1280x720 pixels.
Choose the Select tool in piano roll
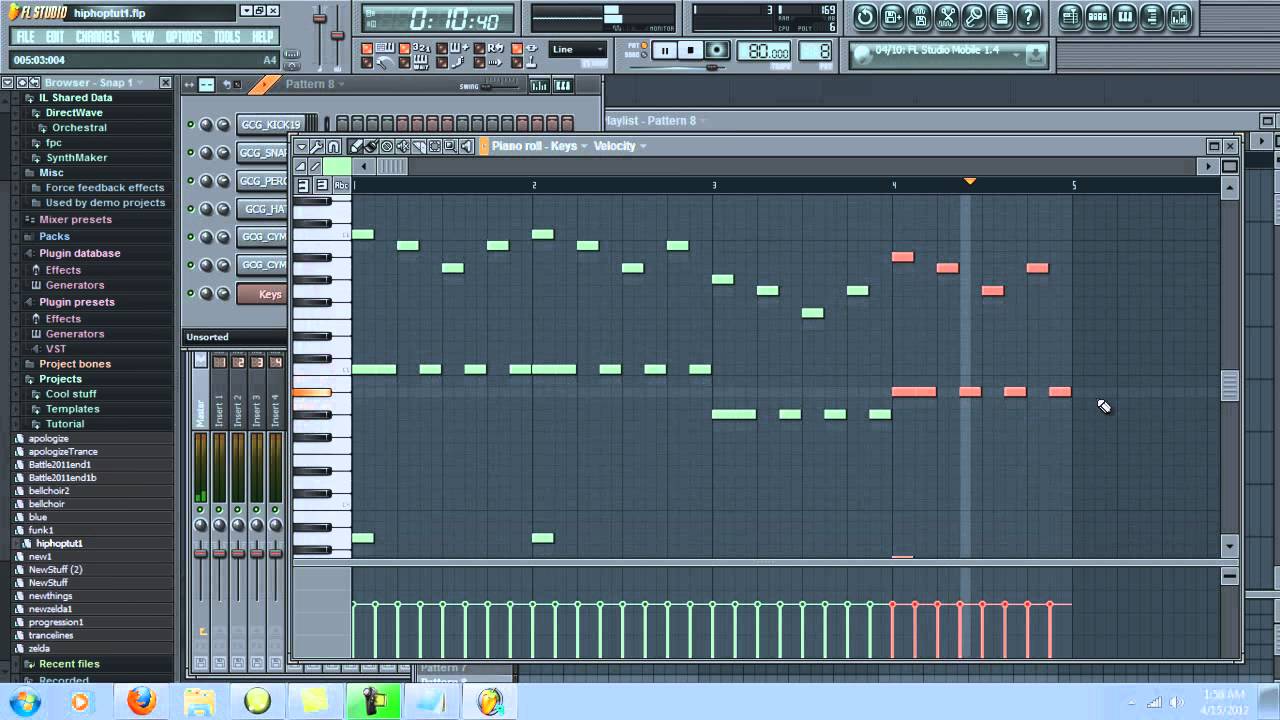pyautogui.click(x=435, y=146)
